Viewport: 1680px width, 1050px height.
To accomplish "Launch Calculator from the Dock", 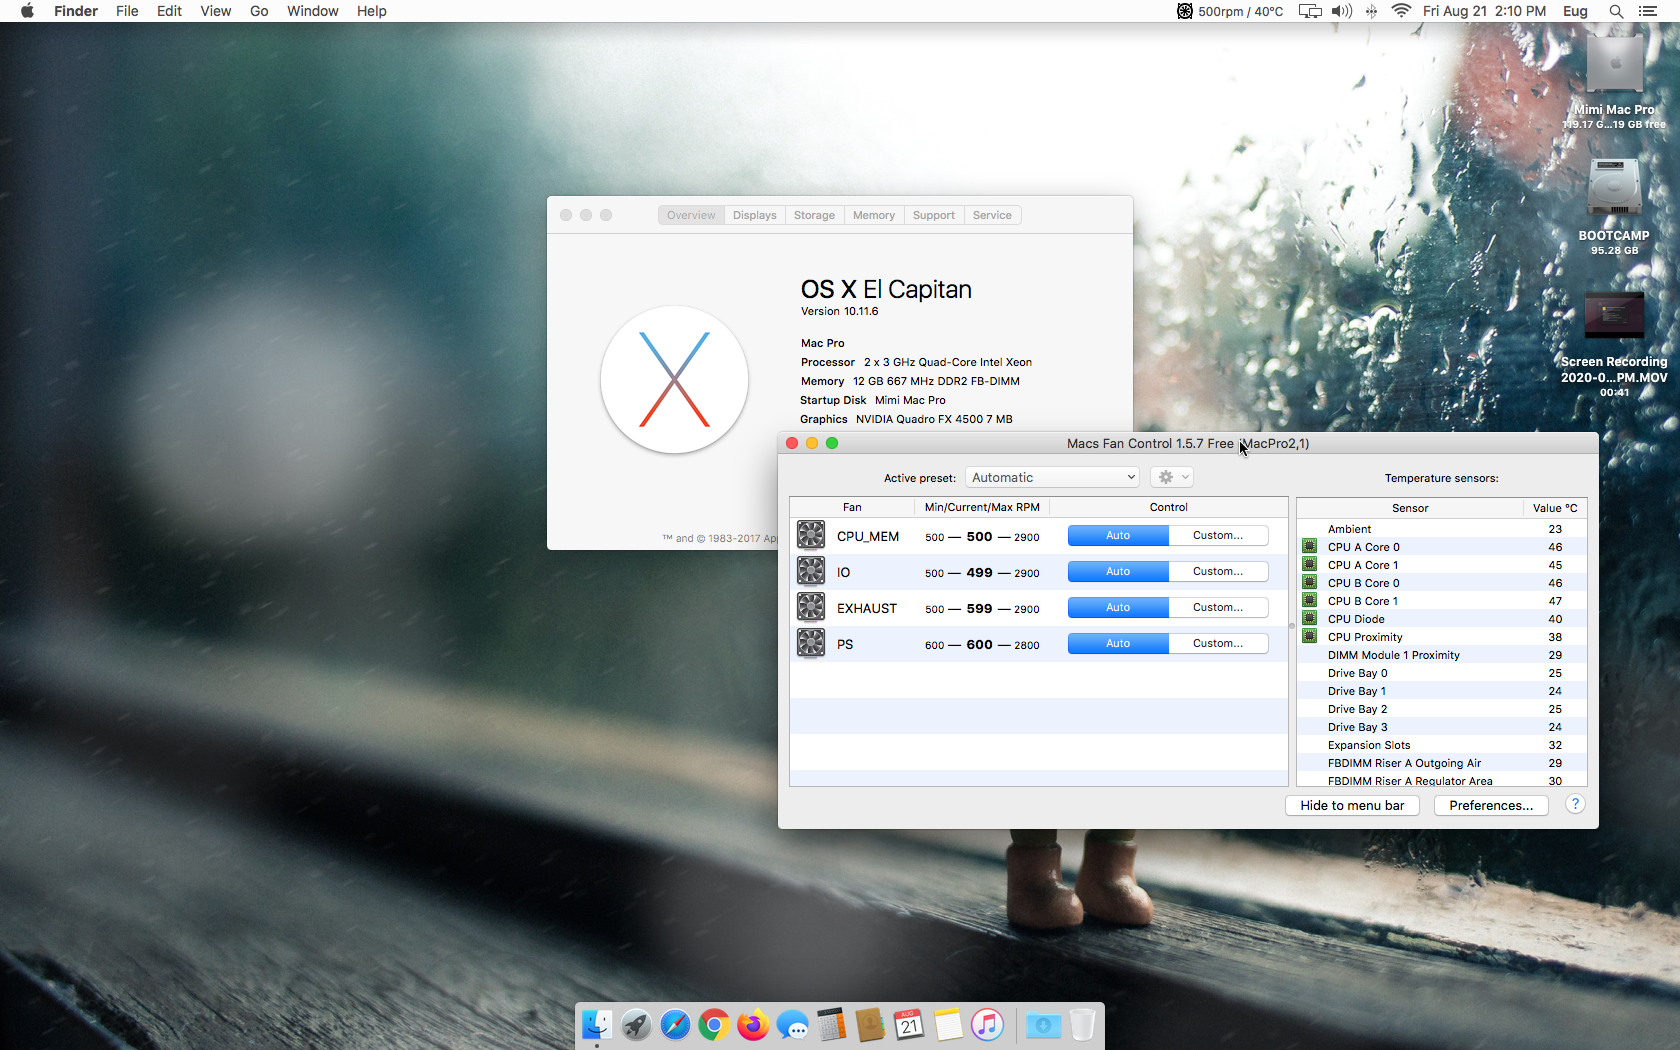I will tap(831, 1025).
